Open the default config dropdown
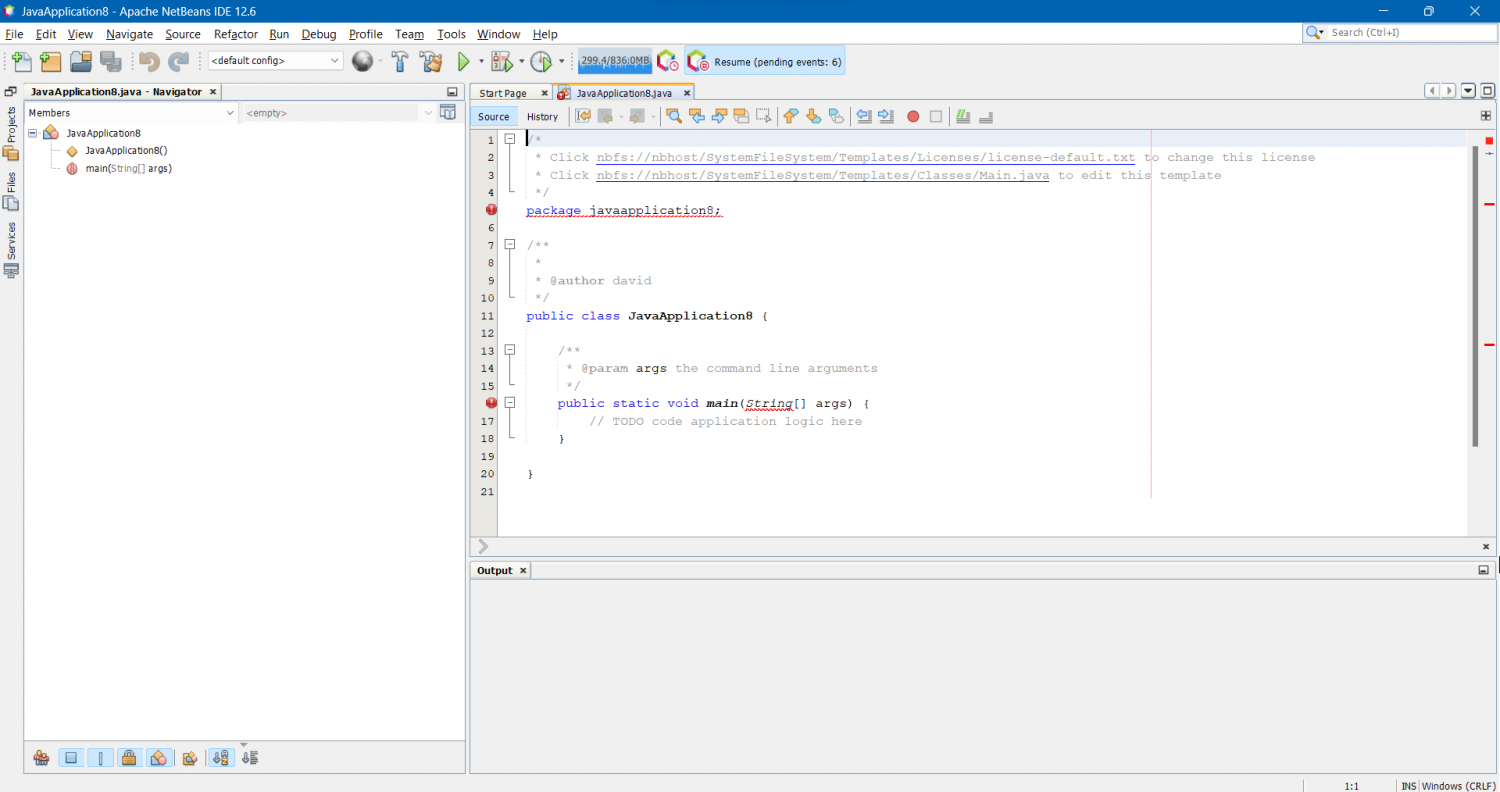Image resolution: width=1500 pixels, height=792 pixels. (276, 61)
